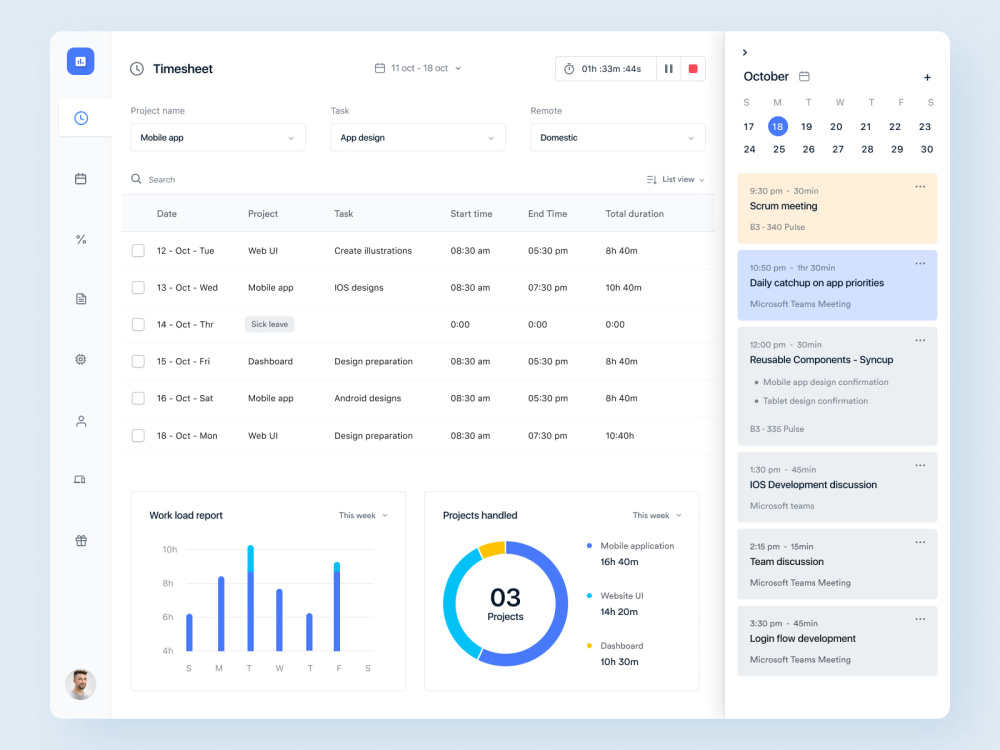Open the gift box sidebar icon
This screenshot has width=1000, height=750.
coord(81,541)
